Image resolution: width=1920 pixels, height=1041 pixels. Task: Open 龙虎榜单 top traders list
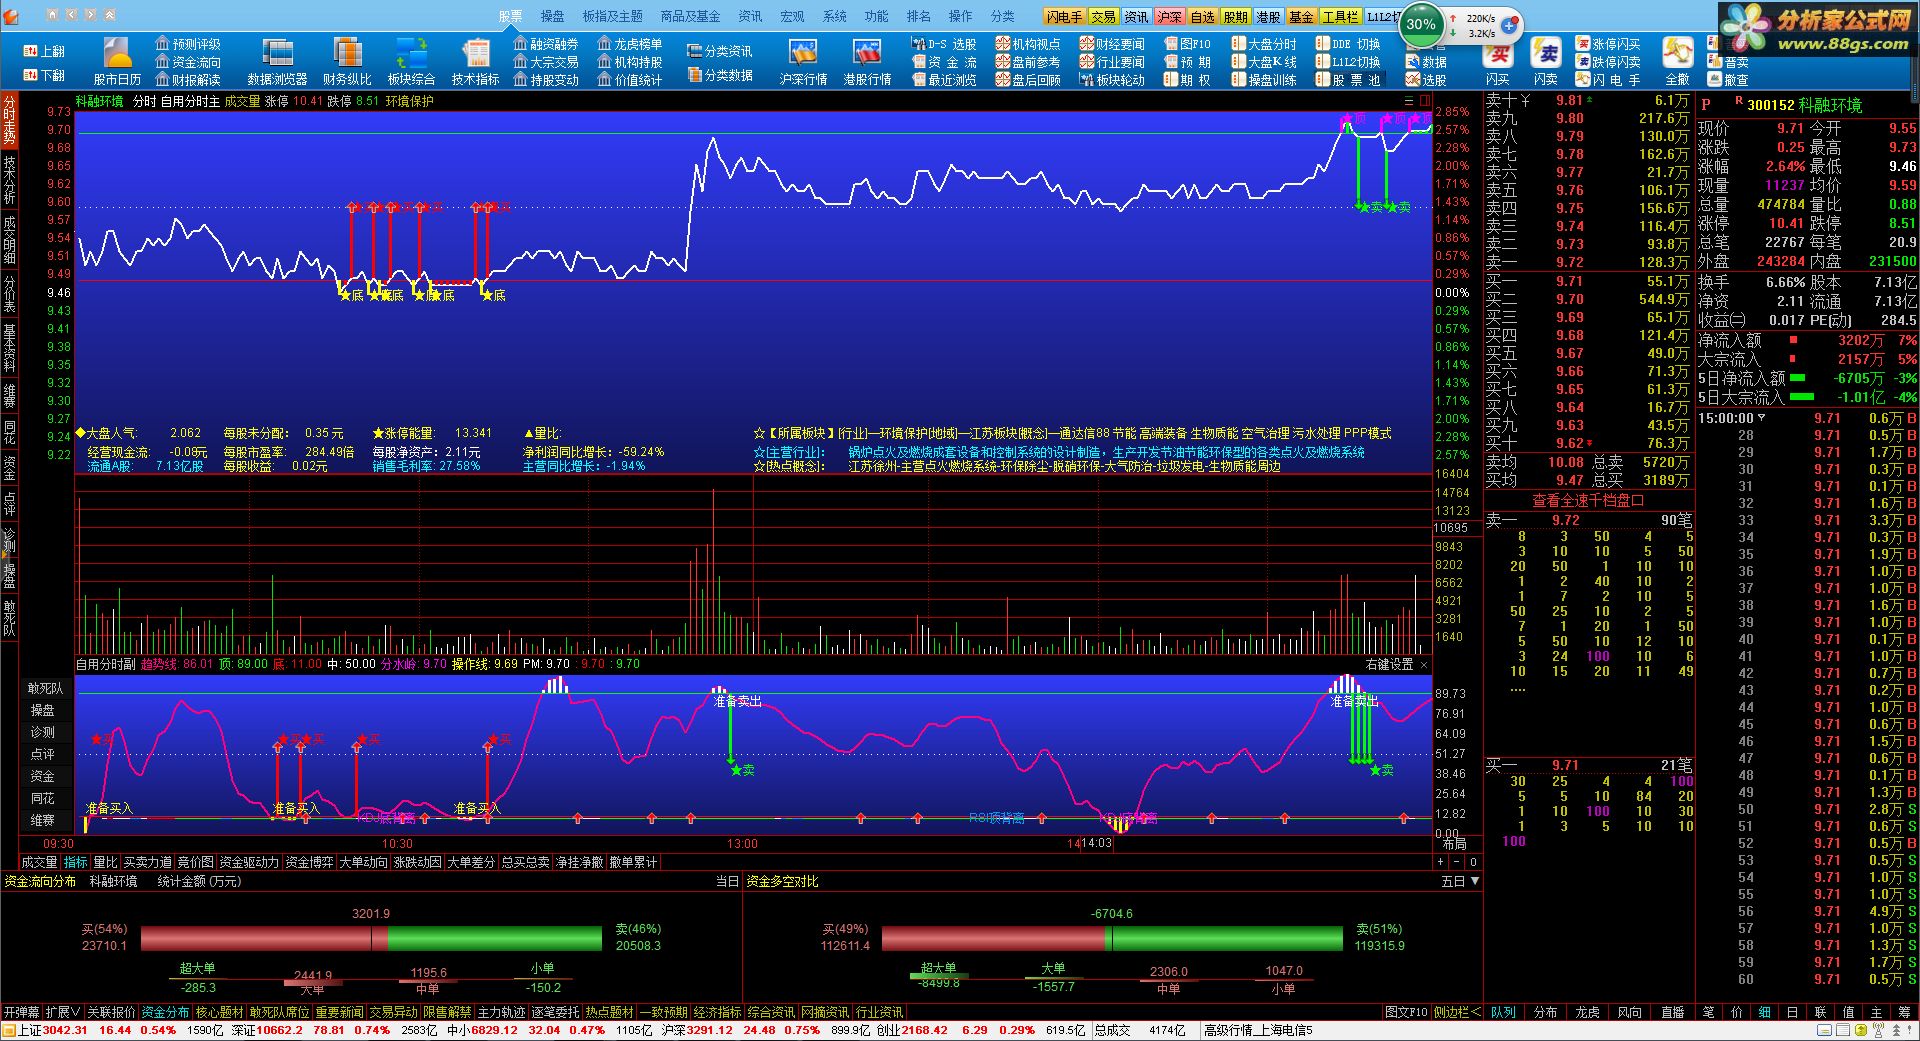click(x=630, y=44)
